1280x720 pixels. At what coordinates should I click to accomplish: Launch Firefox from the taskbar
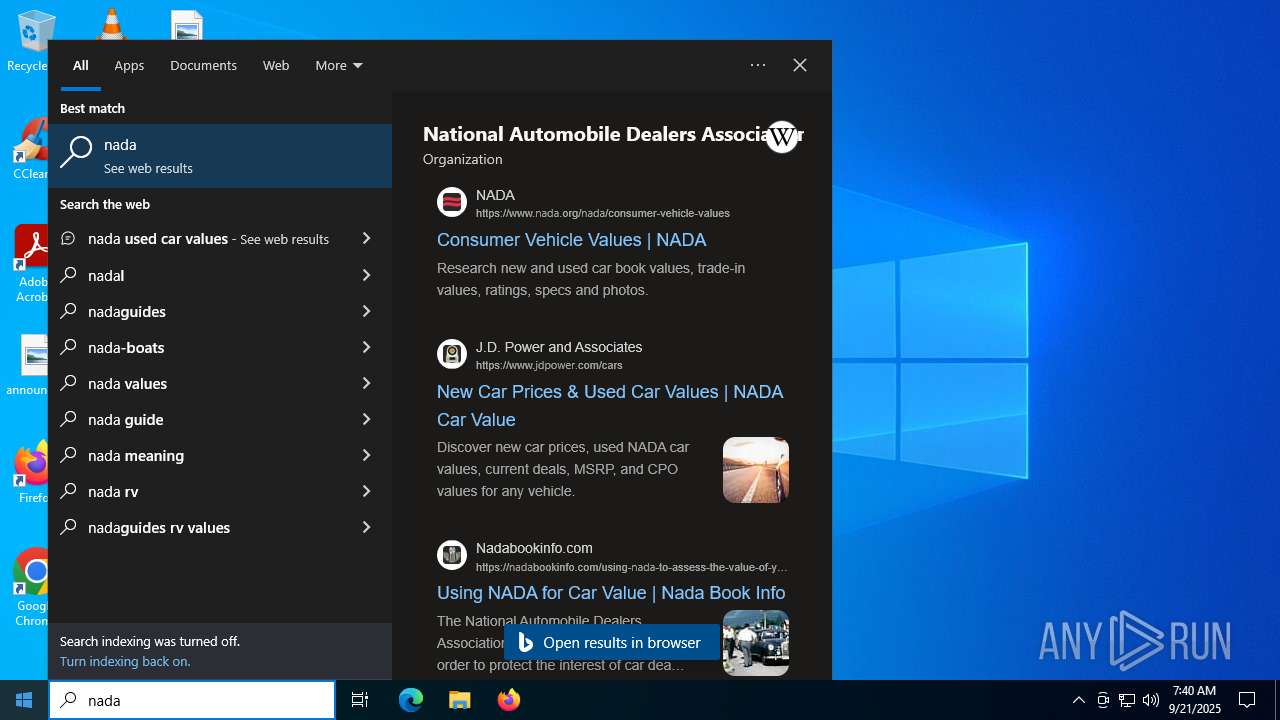pyautogui.click(x=509, y=700)
